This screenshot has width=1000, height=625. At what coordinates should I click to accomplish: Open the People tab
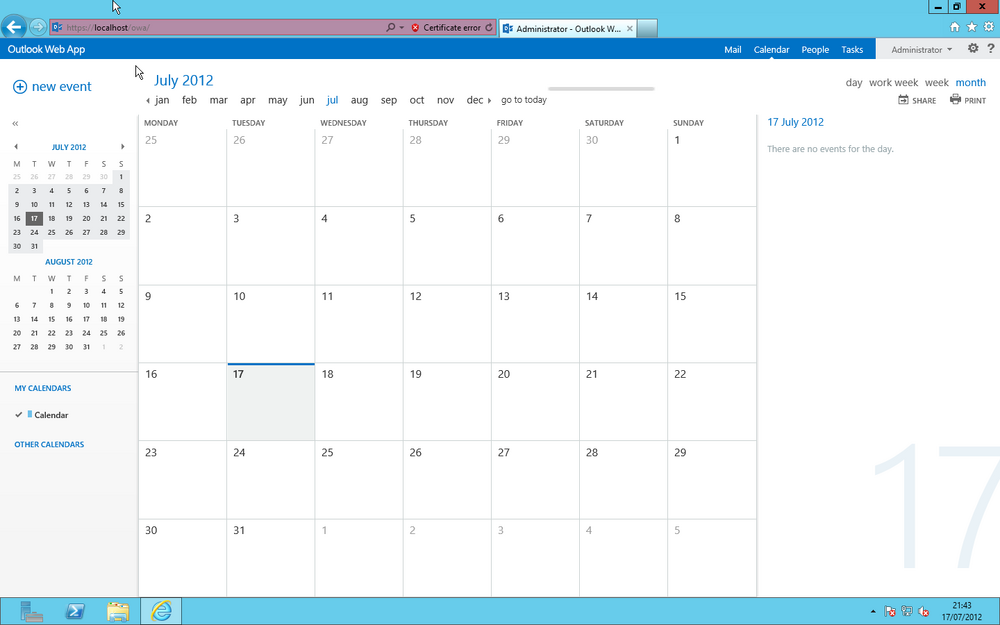[815, 49]
